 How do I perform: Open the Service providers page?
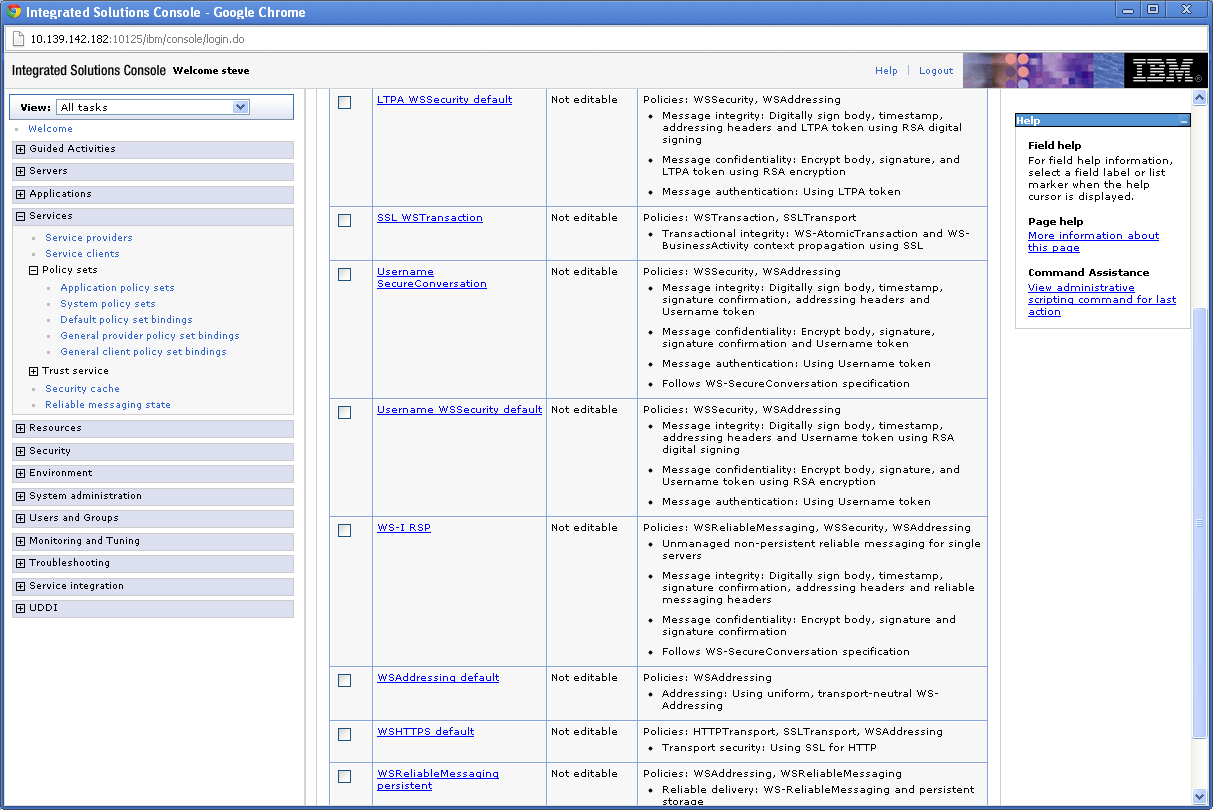tap(88, 237)
